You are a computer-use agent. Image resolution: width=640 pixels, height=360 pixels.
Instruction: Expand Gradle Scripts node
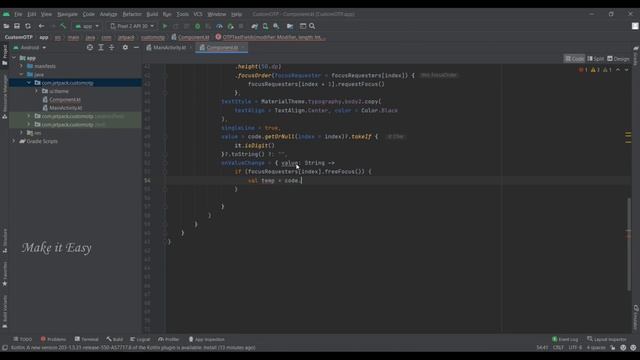(14, 141)
